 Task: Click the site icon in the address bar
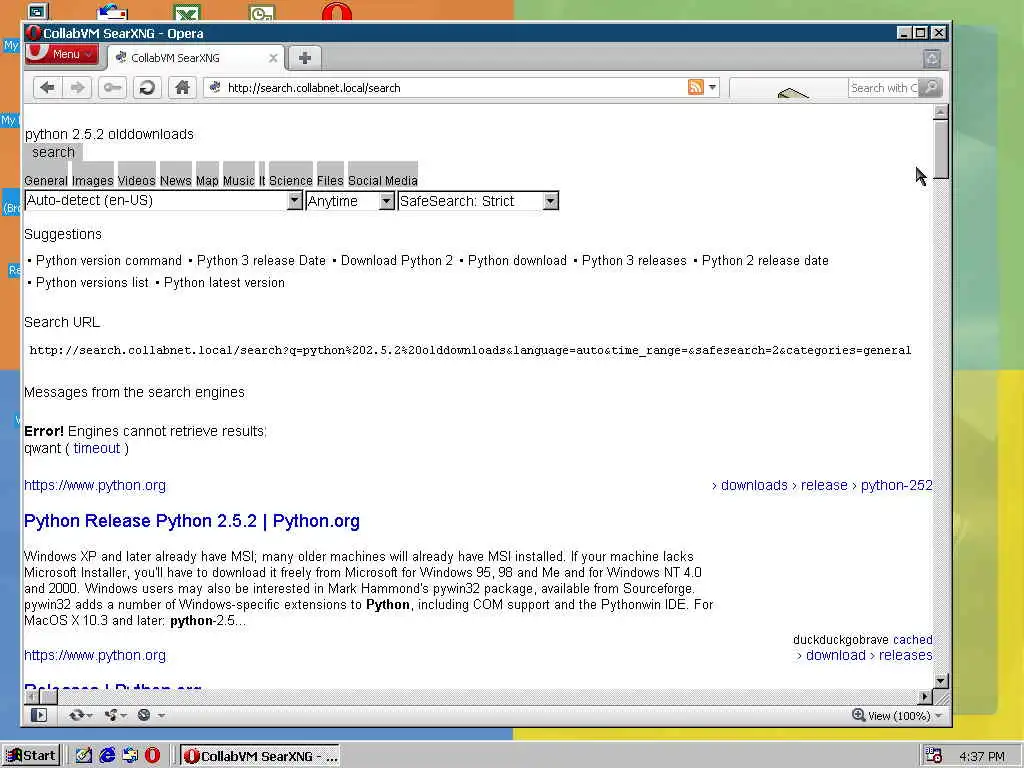(x=215, y=87)
